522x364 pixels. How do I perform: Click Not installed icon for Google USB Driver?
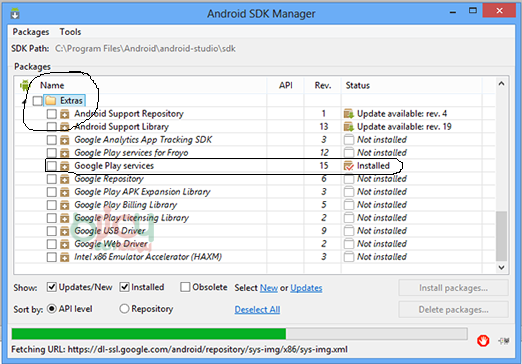click(349, 231)
